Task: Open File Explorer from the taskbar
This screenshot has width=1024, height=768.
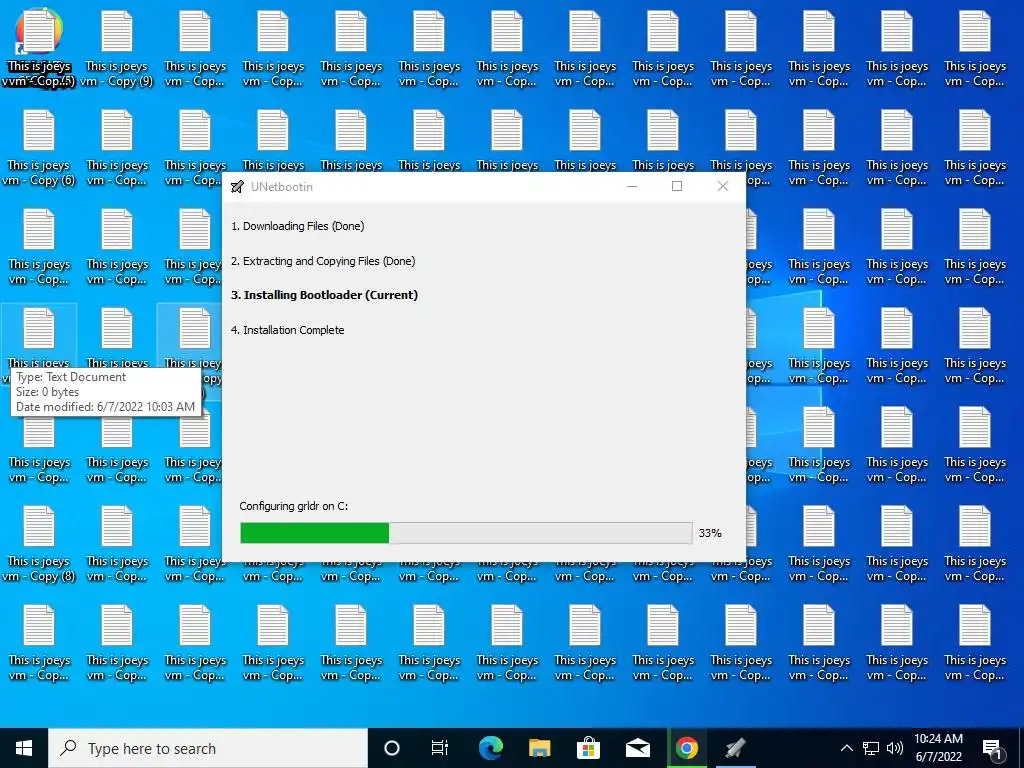Action: click(539, 748)
